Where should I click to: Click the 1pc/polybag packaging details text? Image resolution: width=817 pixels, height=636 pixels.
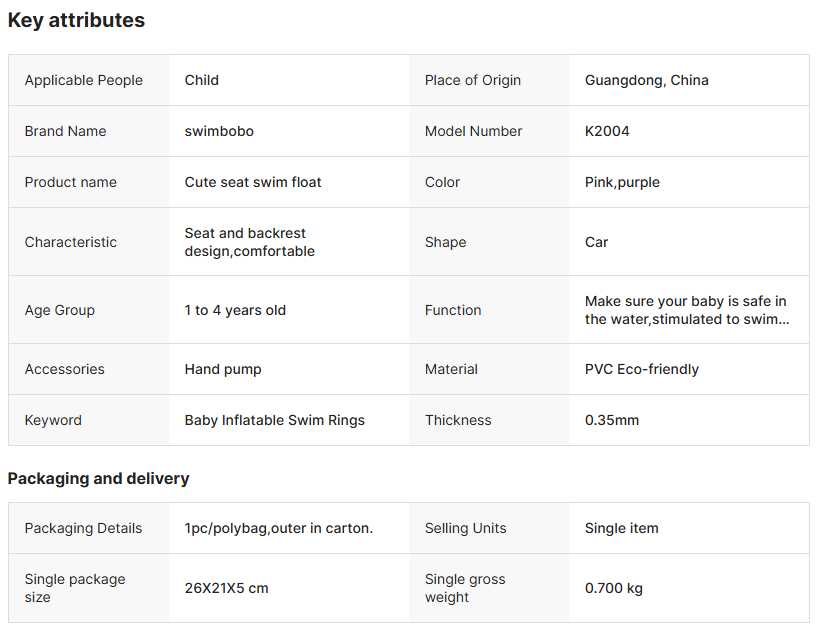click(x=278, y=528)
